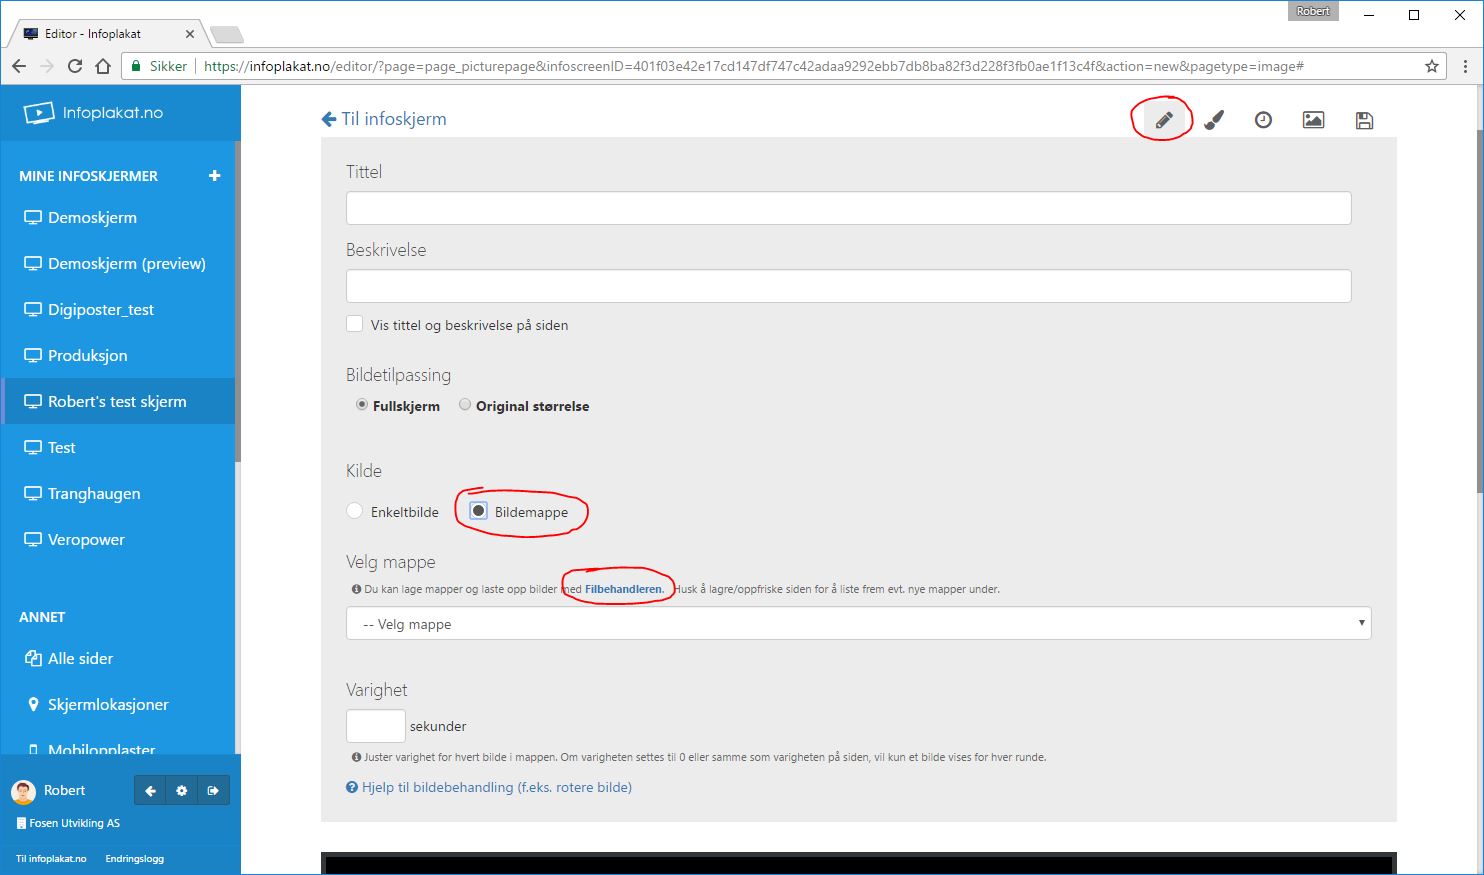The height and width of the screenshot is (875, 1484).
Task: Add new infoscreen with plus icon
Action: coord(214,176)
